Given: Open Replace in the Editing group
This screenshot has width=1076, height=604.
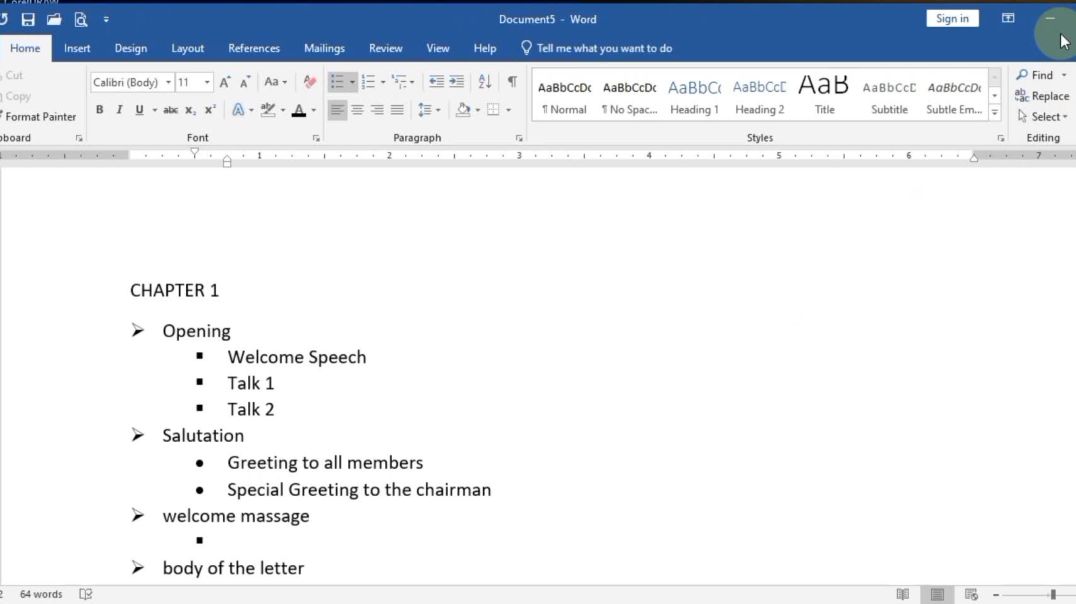Looking at the screenshot, I should [1043, 96].
